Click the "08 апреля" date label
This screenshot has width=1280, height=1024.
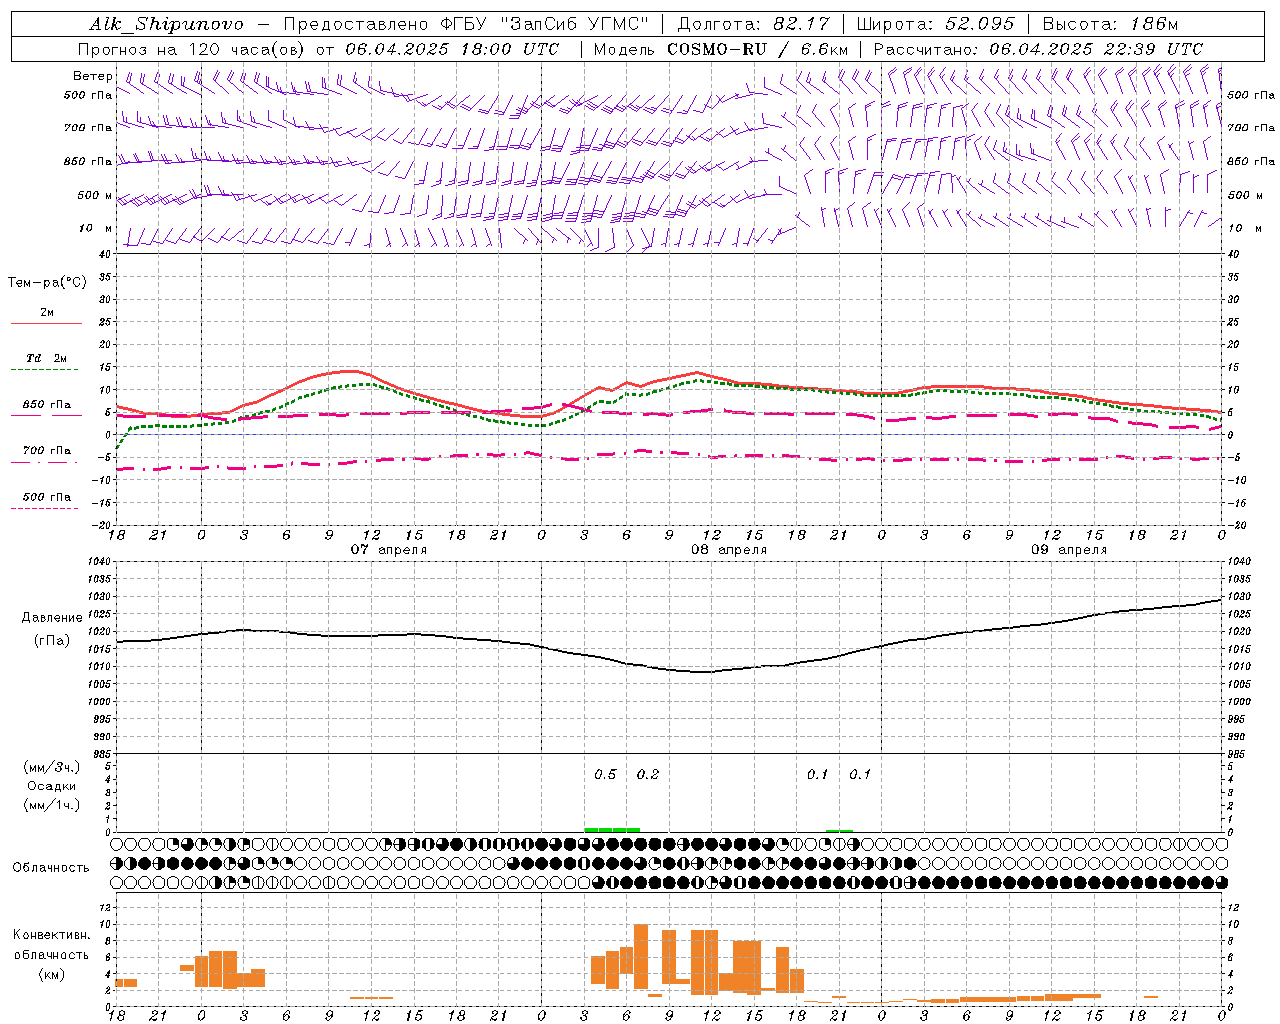[729, 549]
